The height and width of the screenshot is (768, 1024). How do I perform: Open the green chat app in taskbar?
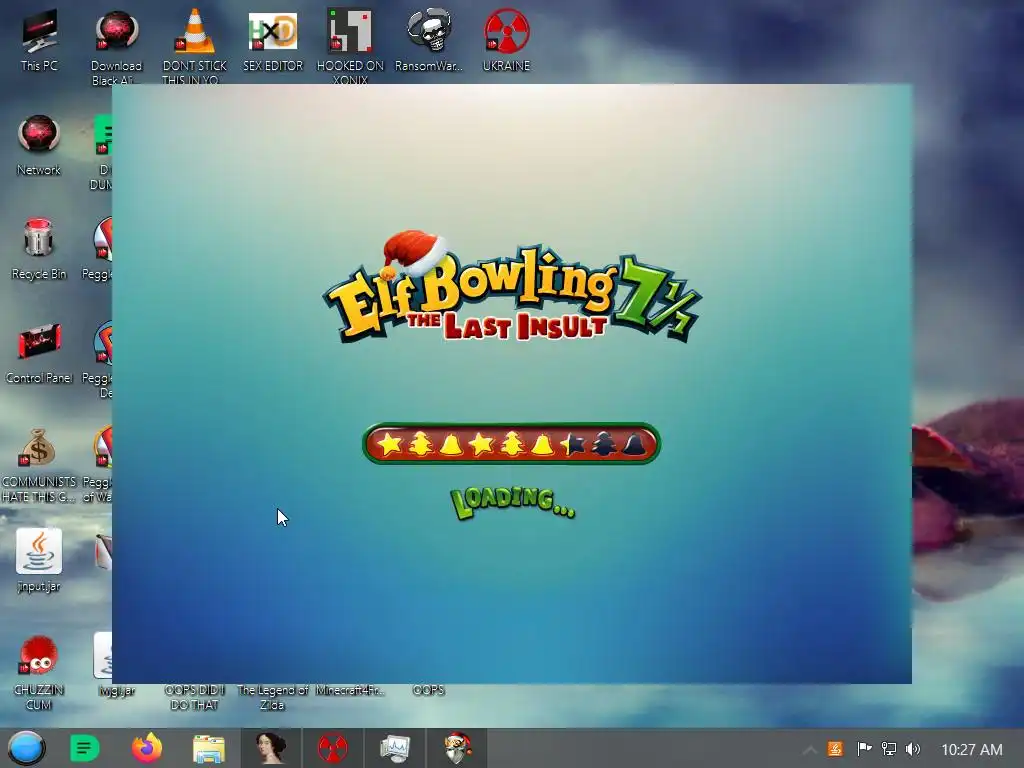coord(84,748)
